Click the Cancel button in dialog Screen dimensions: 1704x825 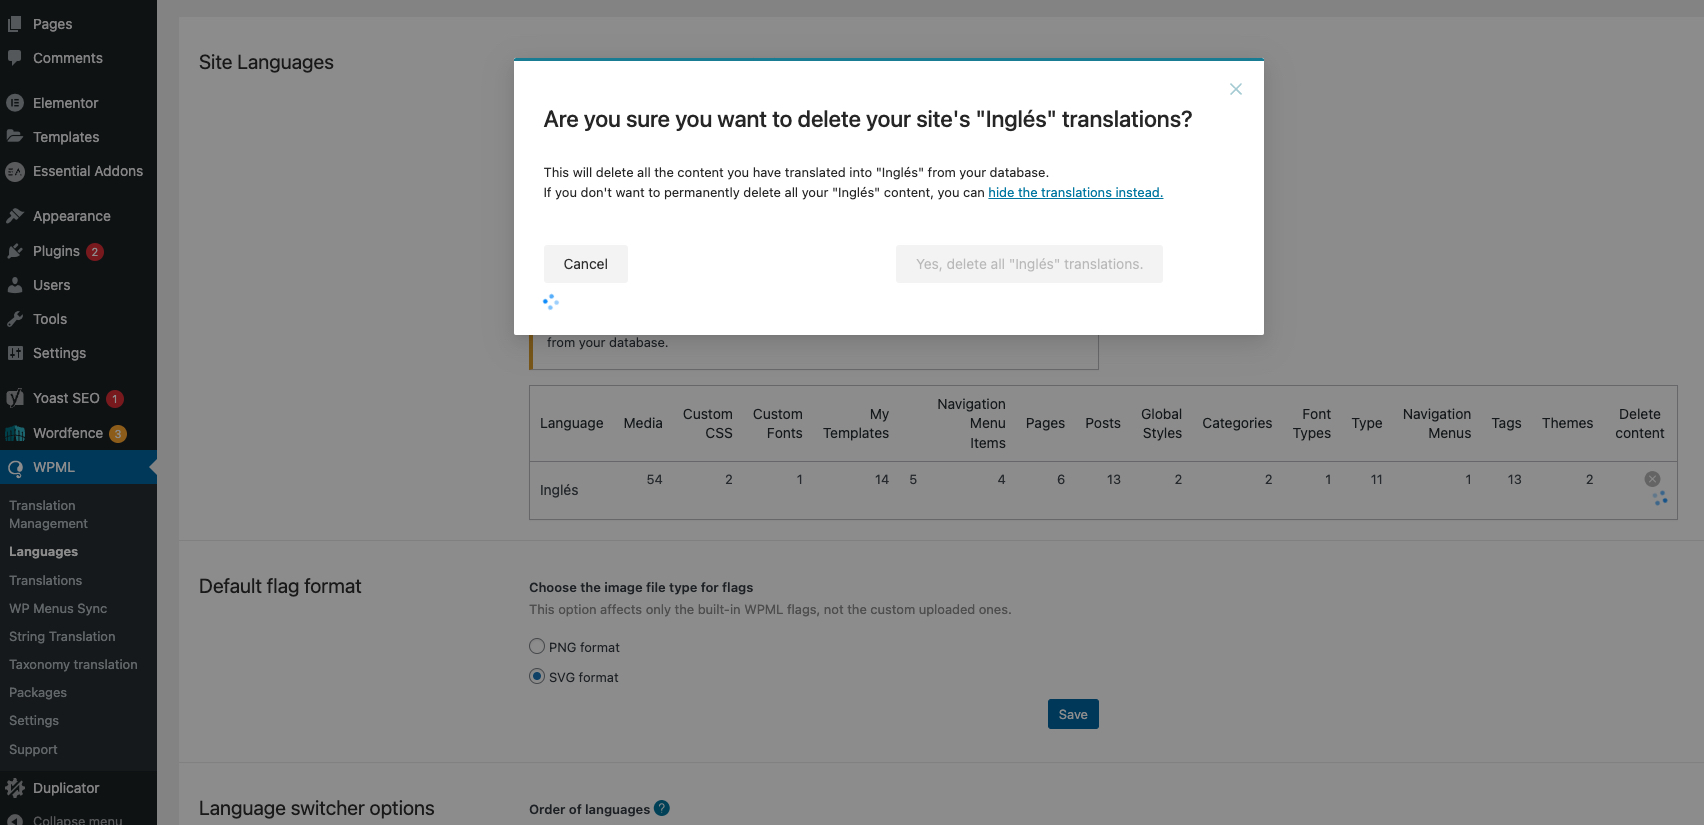(x=585, y=264)
